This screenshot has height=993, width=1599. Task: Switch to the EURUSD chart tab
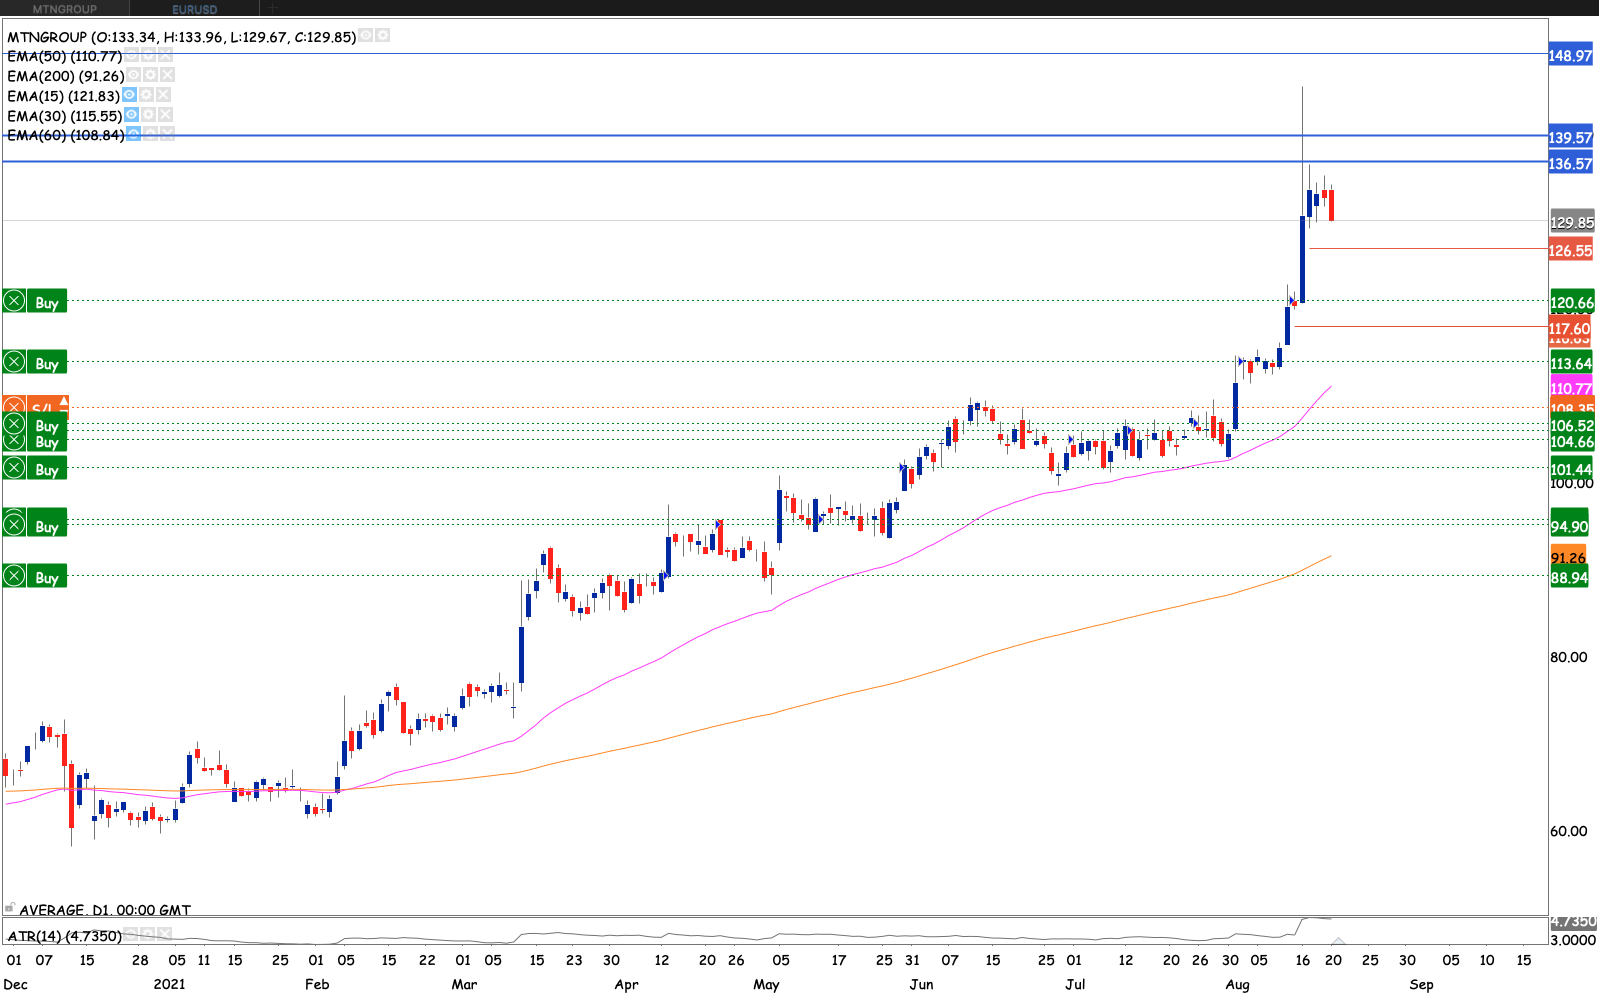click(194, 9)
